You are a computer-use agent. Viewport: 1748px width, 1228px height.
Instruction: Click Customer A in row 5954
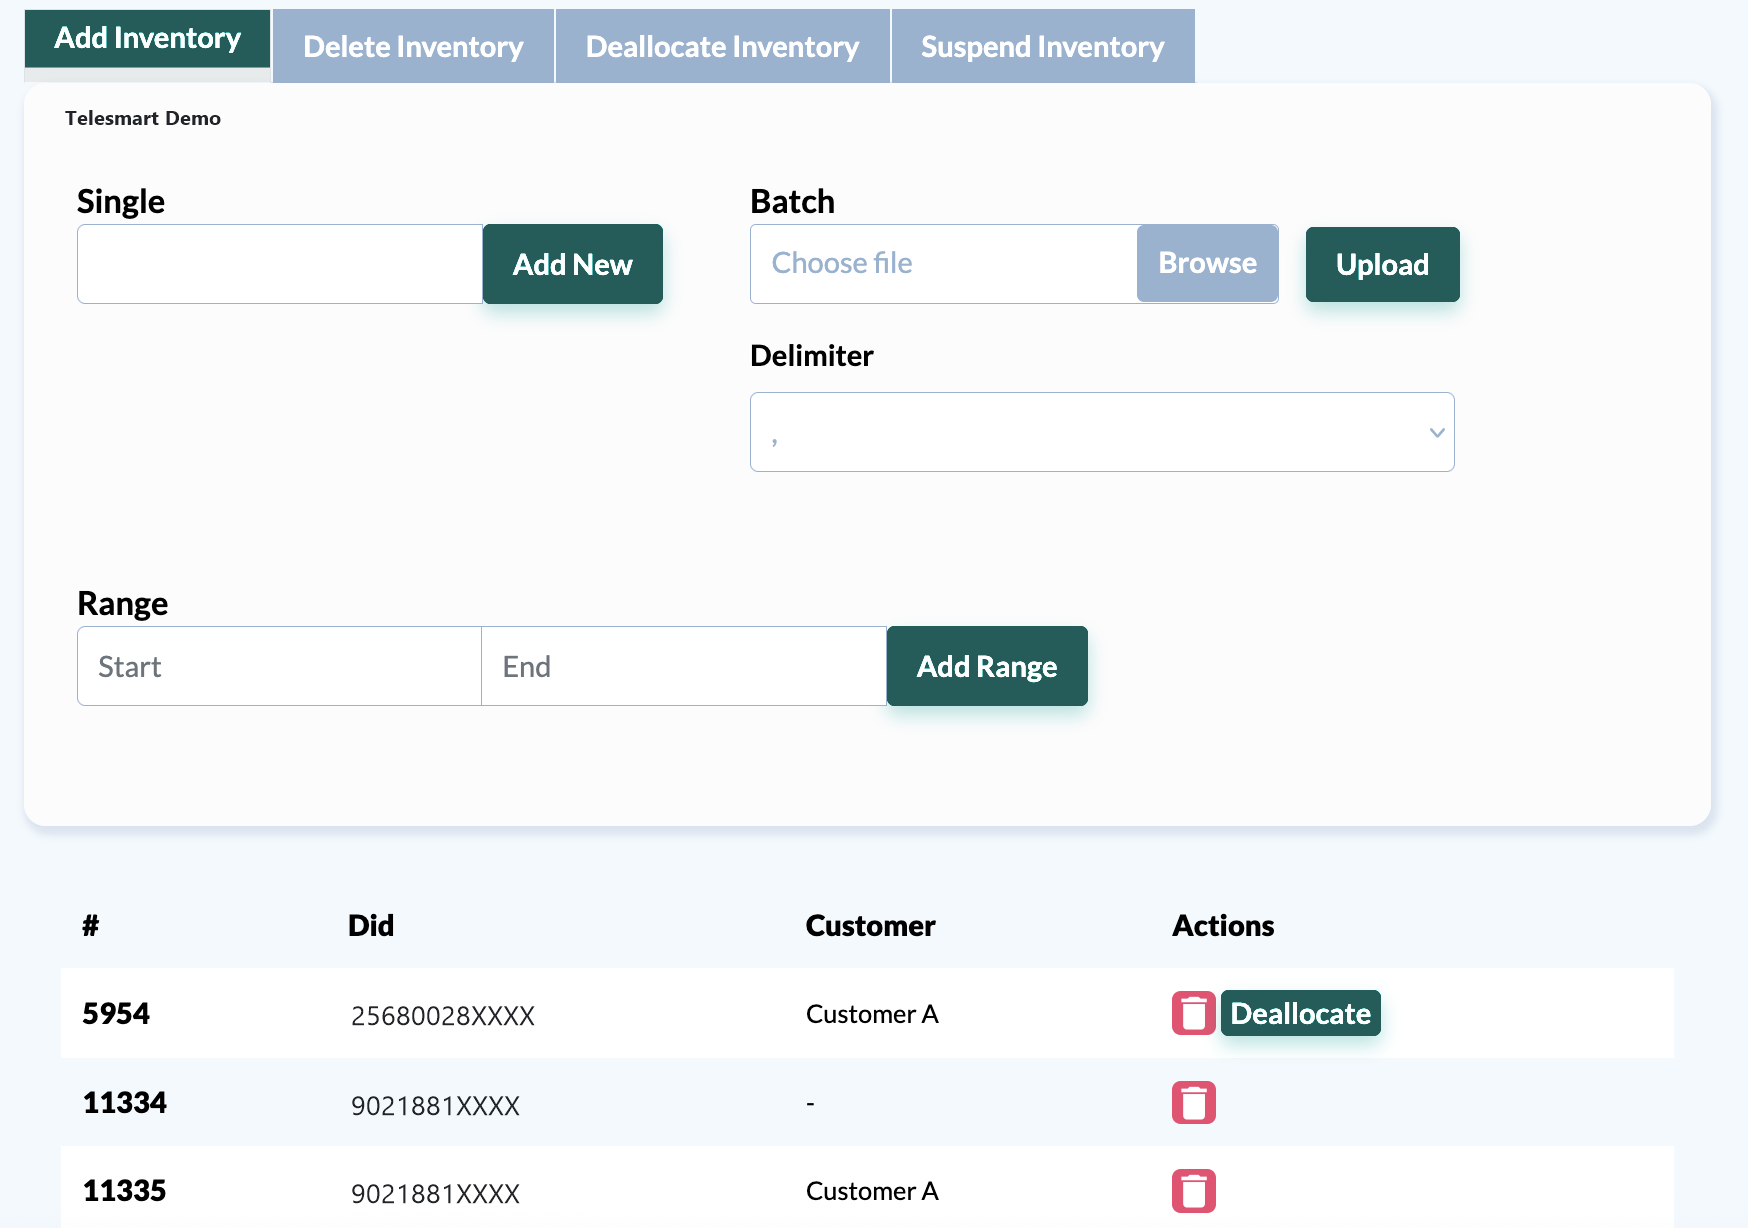[872, 1014]
